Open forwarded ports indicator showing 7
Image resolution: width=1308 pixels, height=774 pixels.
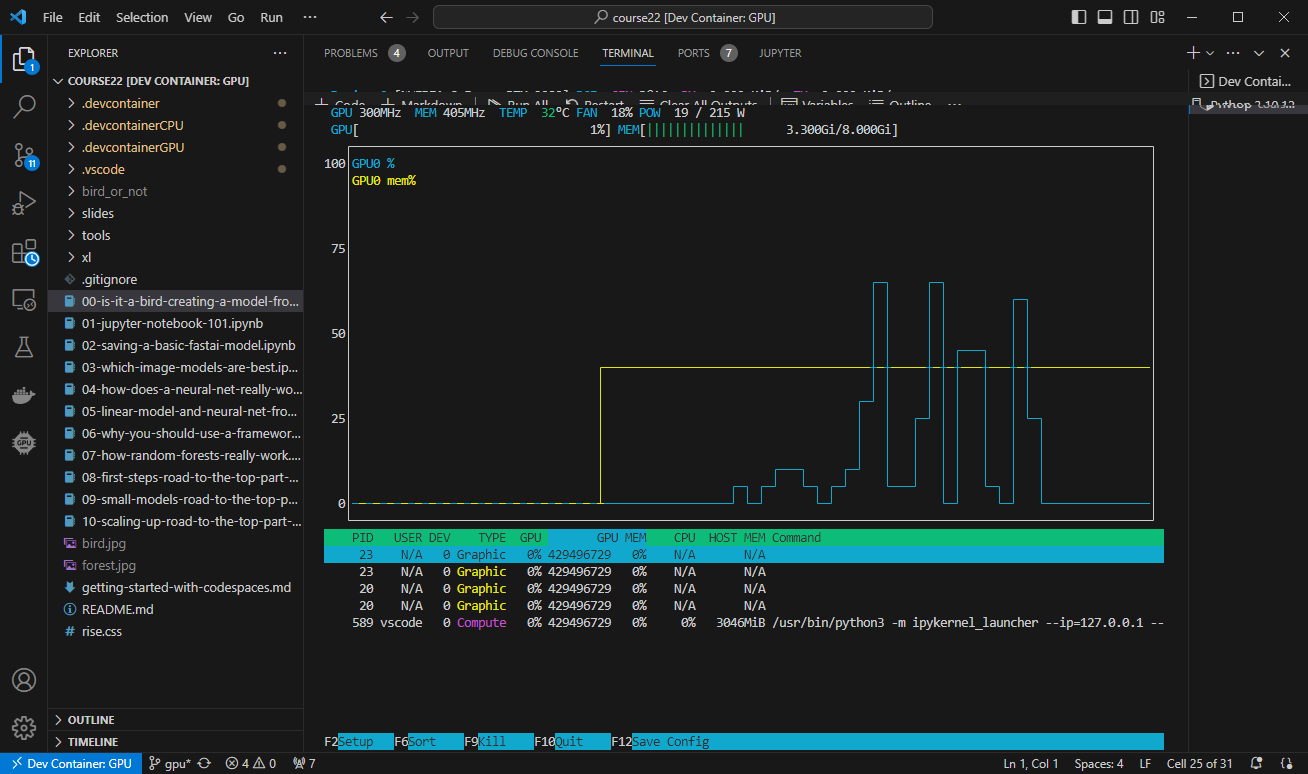(304, 764)
